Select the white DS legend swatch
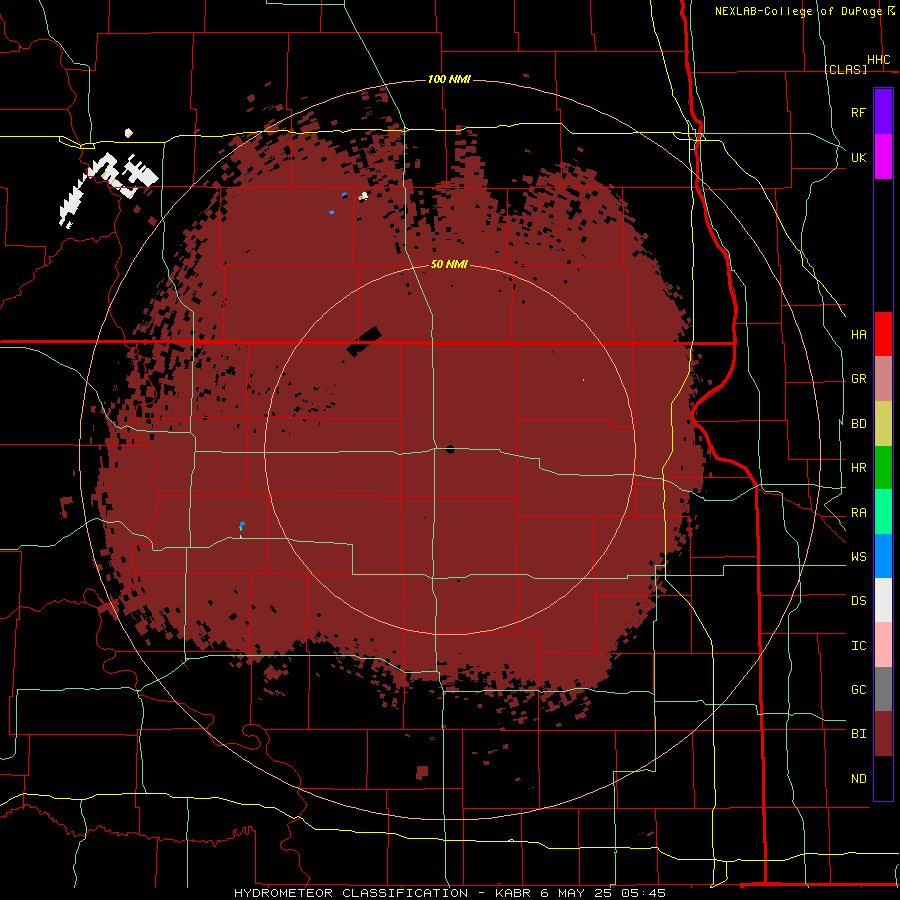This screenshot has height=900, width=900. point(883,600)
